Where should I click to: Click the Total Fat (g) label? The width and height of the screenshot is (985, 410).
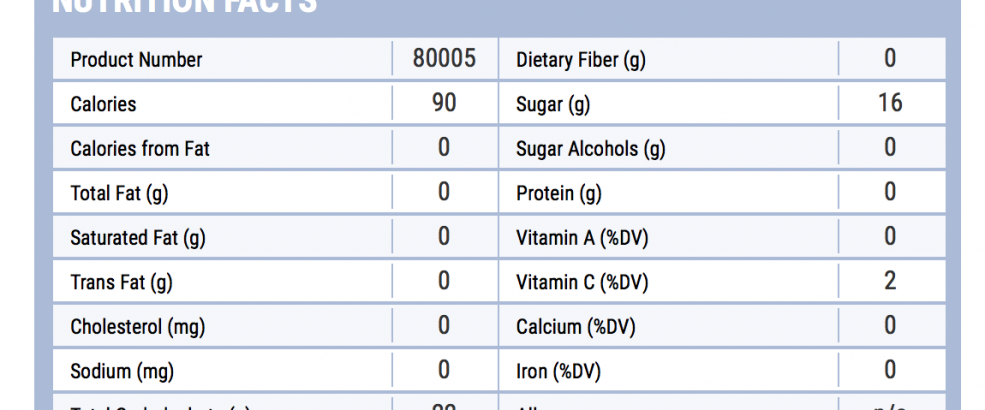click(112, 194)
